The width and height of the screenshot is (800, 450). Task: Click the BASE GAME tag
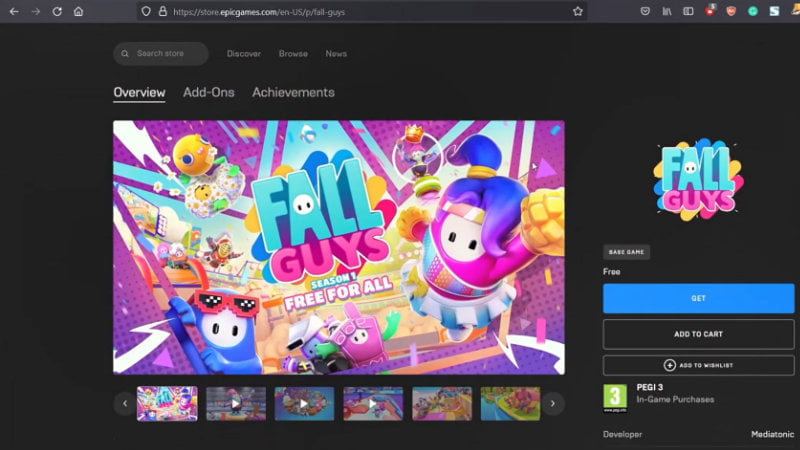[x=627, y=252]
